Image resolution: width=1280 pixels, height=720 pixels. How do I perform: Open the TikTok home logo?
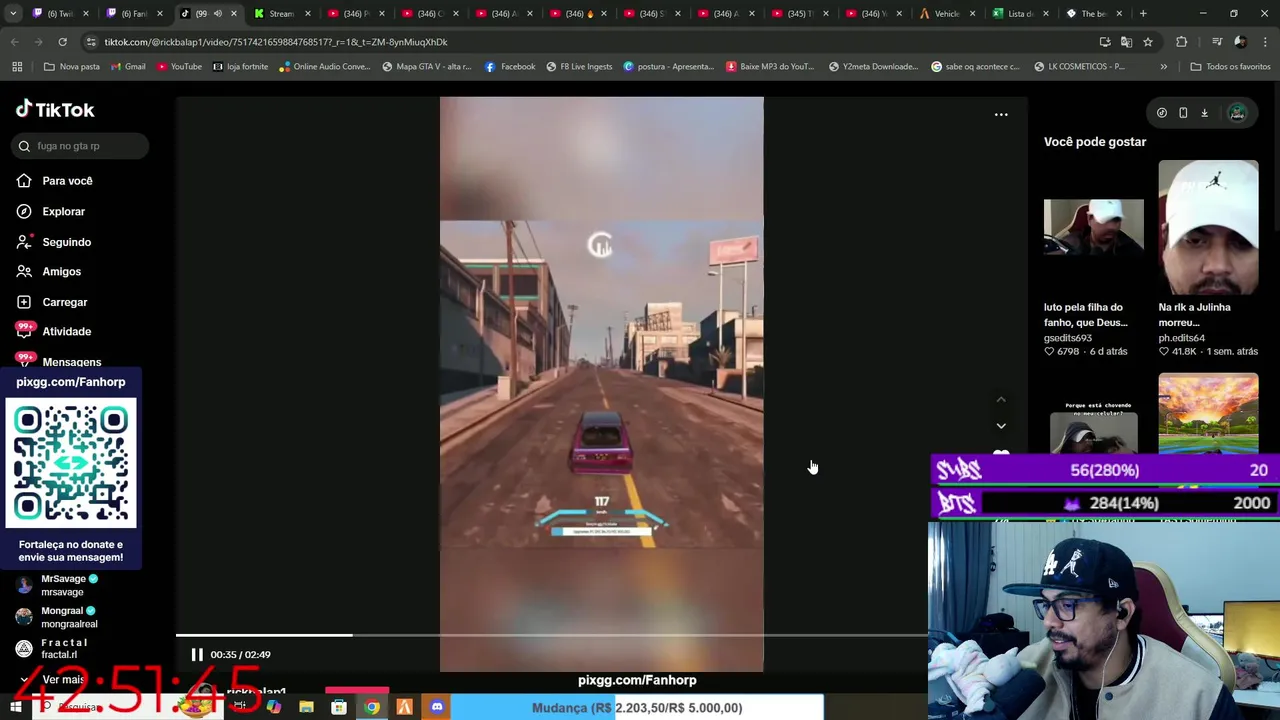pos(55,109)
